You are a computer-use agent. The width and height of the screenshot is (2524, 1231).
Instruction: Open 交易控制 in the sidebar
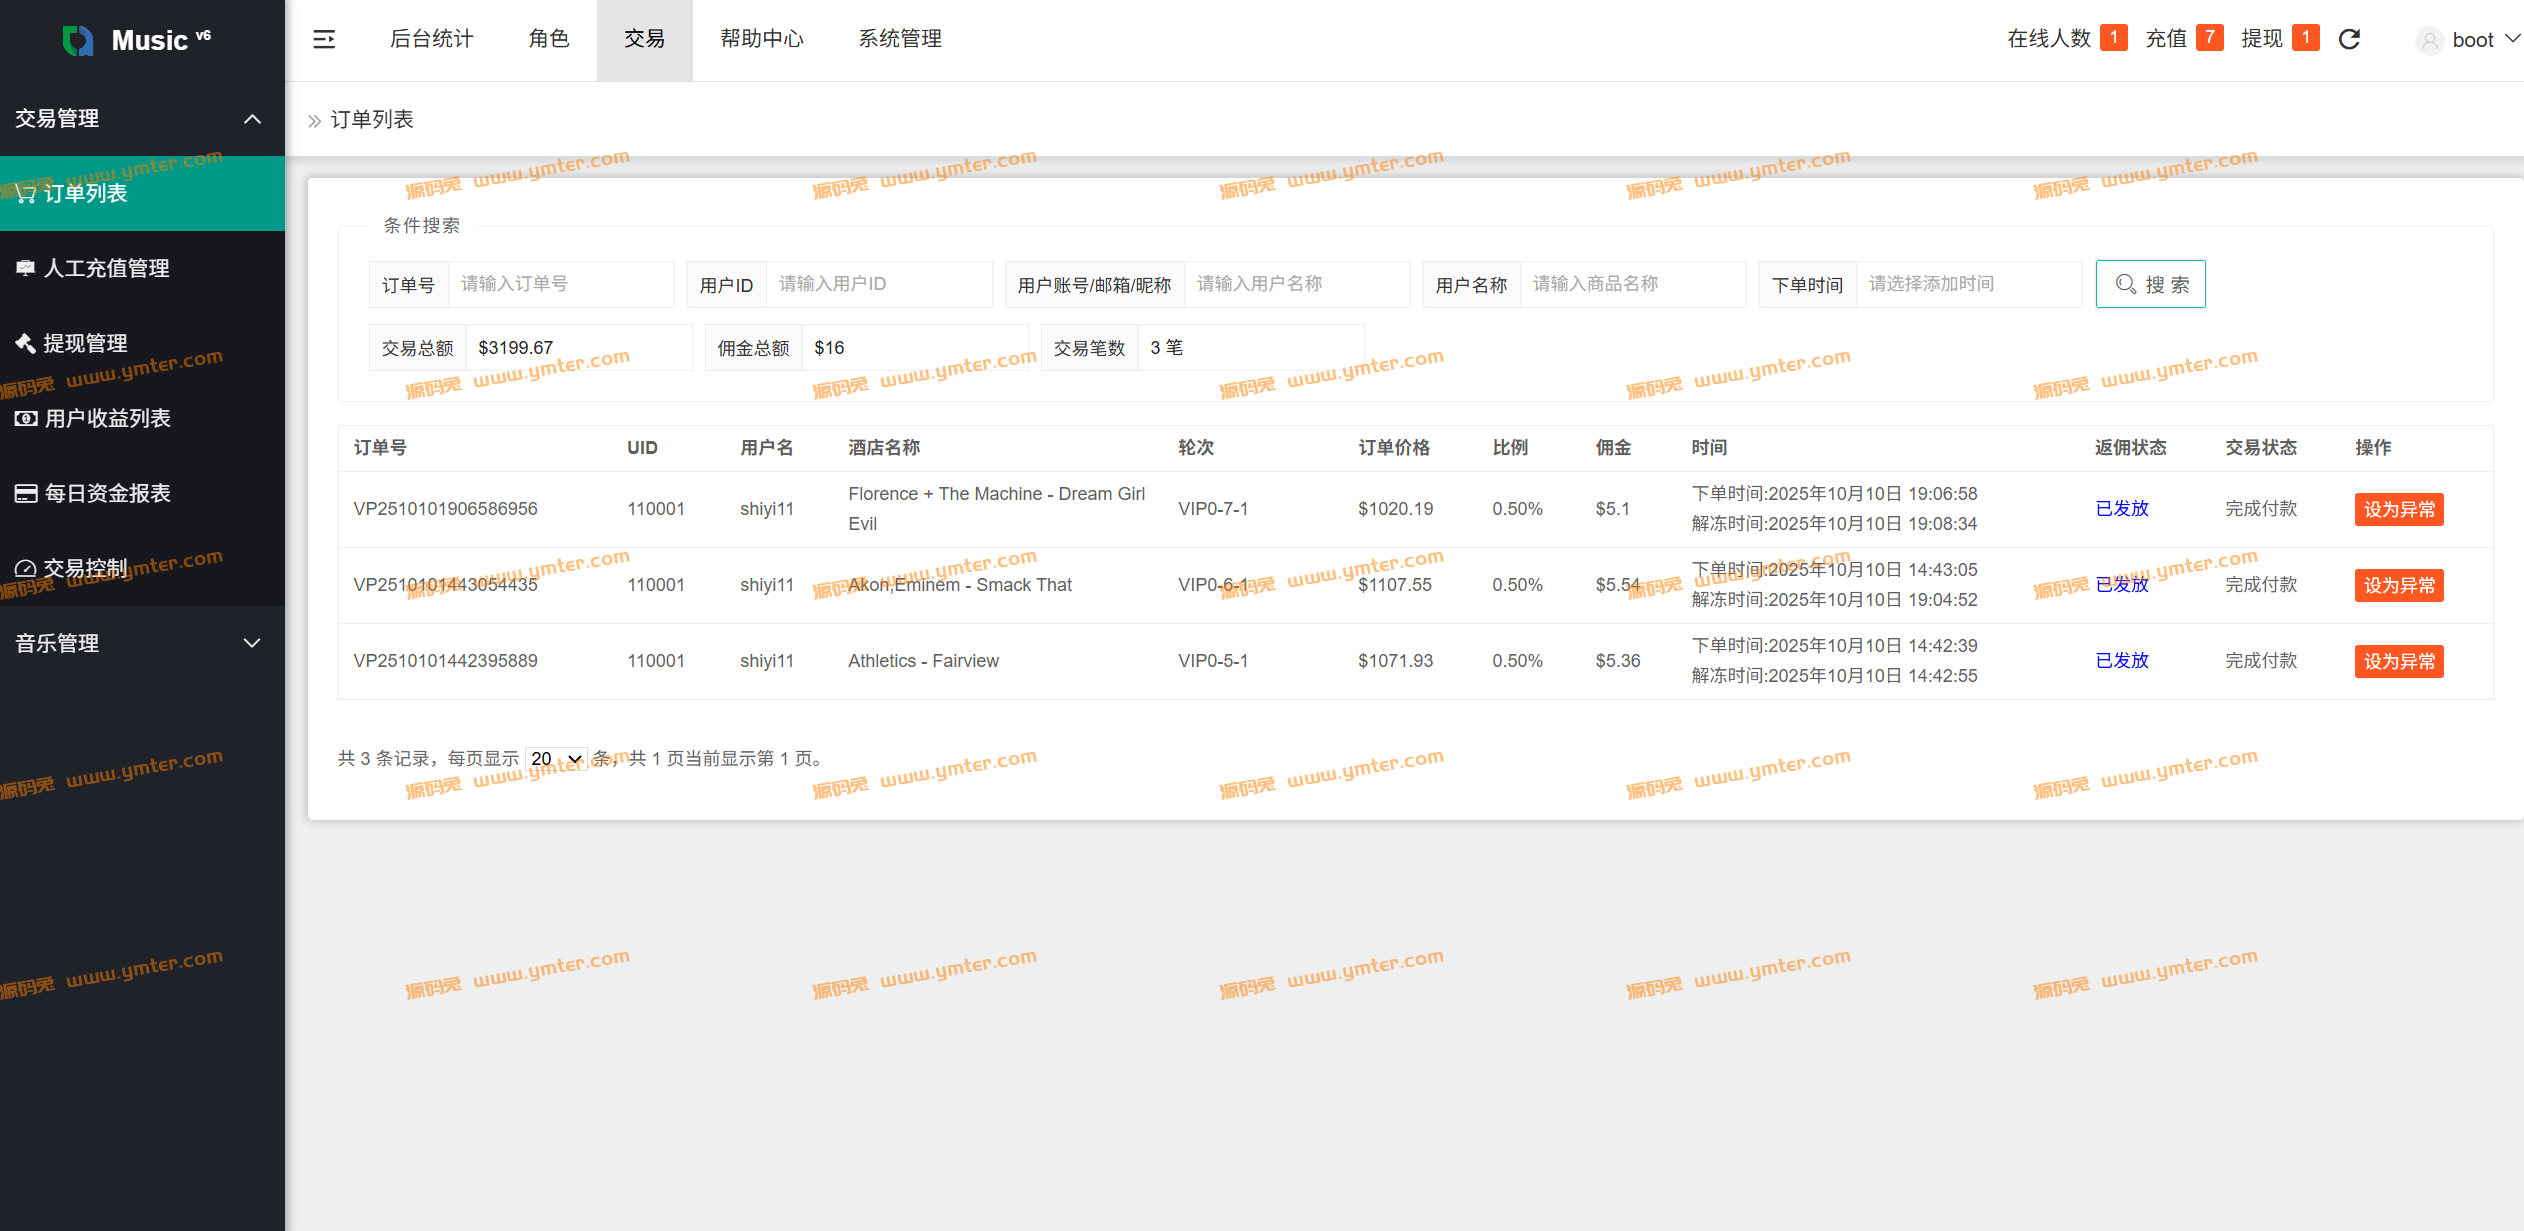click(x=85, y=568)
